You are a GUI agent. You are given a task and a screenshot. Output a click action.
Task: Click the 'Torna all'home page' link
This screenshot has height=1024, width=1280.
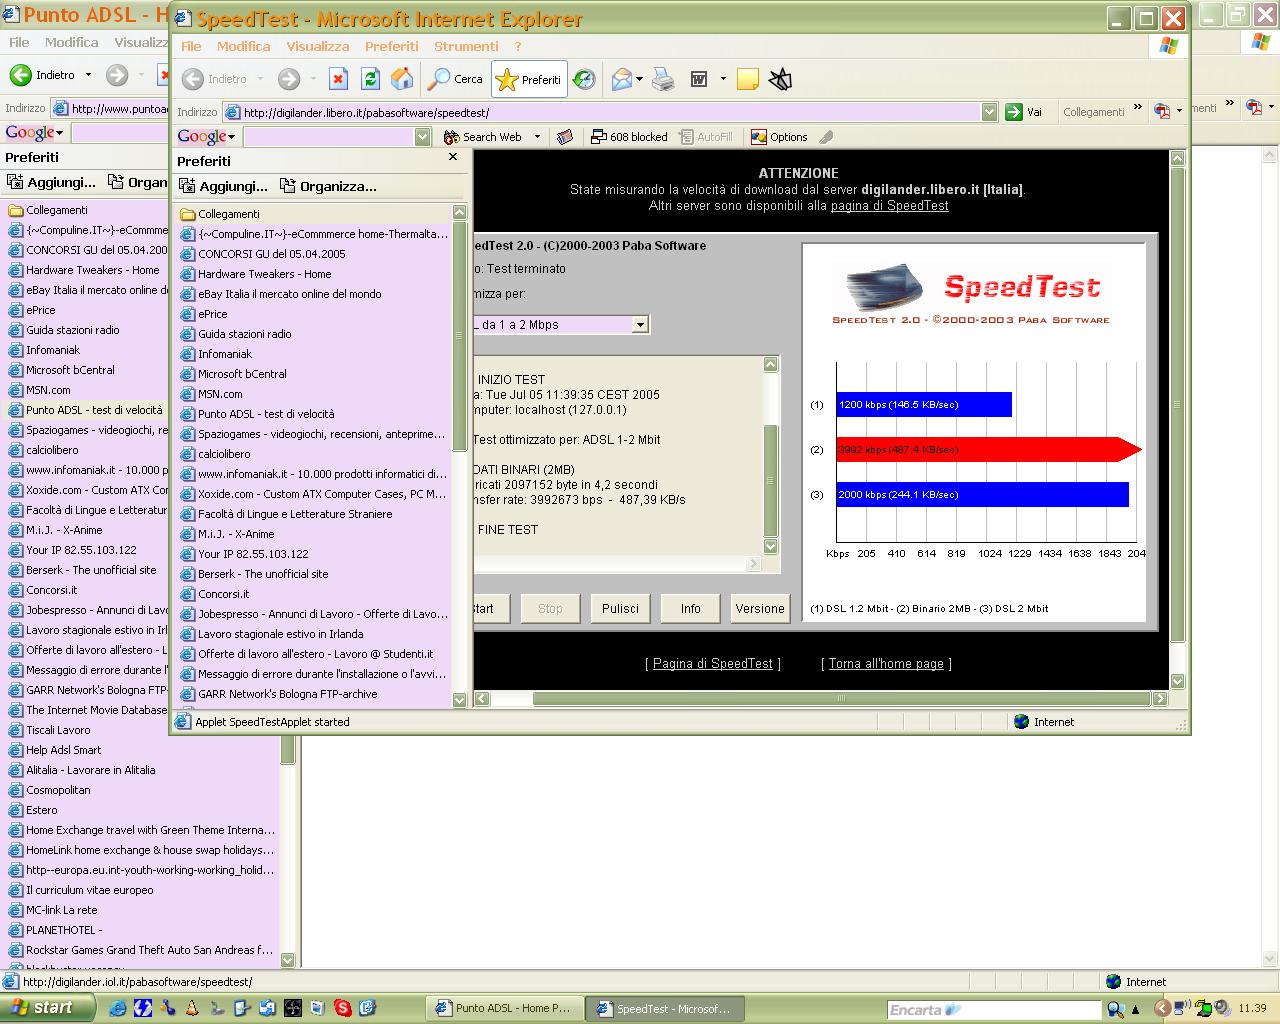point(886,663)
